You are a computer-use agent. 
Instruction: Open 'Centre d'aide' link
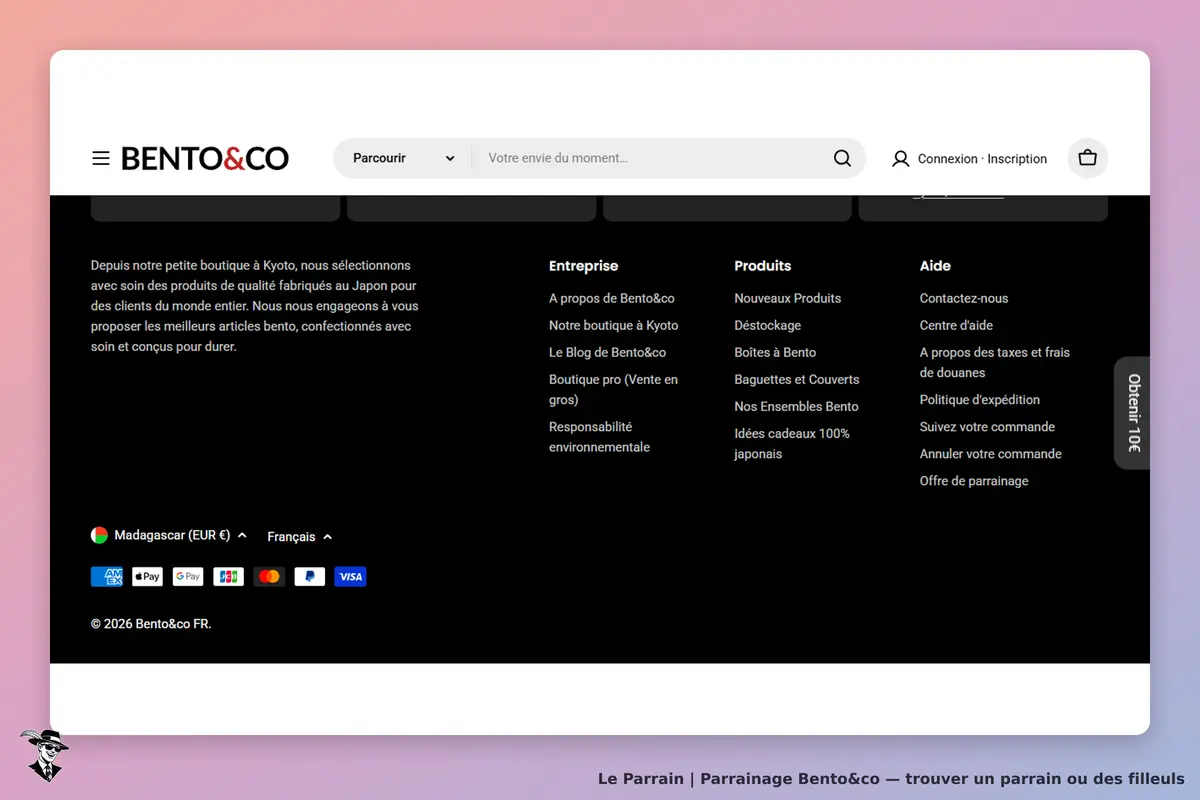956,325
